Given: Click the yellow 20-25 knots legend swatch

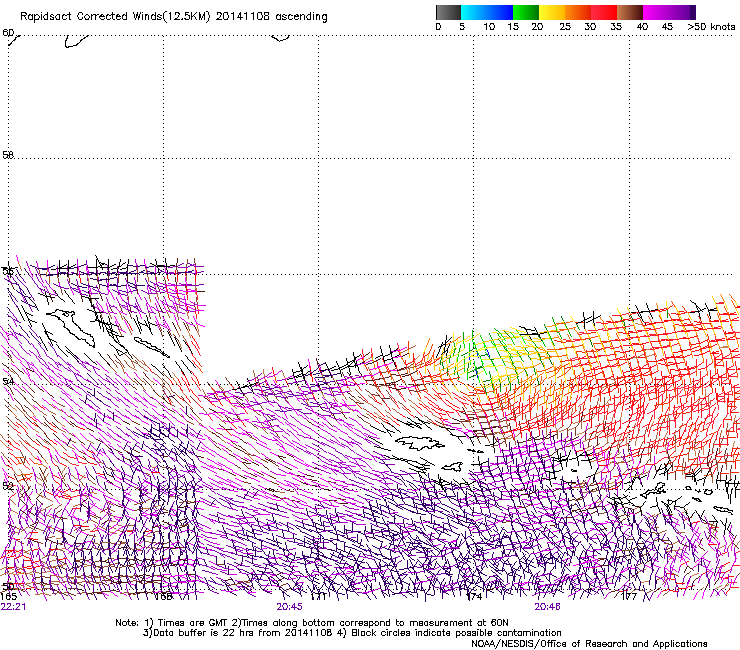Looking at the screenshot, I should click(552, 12).
